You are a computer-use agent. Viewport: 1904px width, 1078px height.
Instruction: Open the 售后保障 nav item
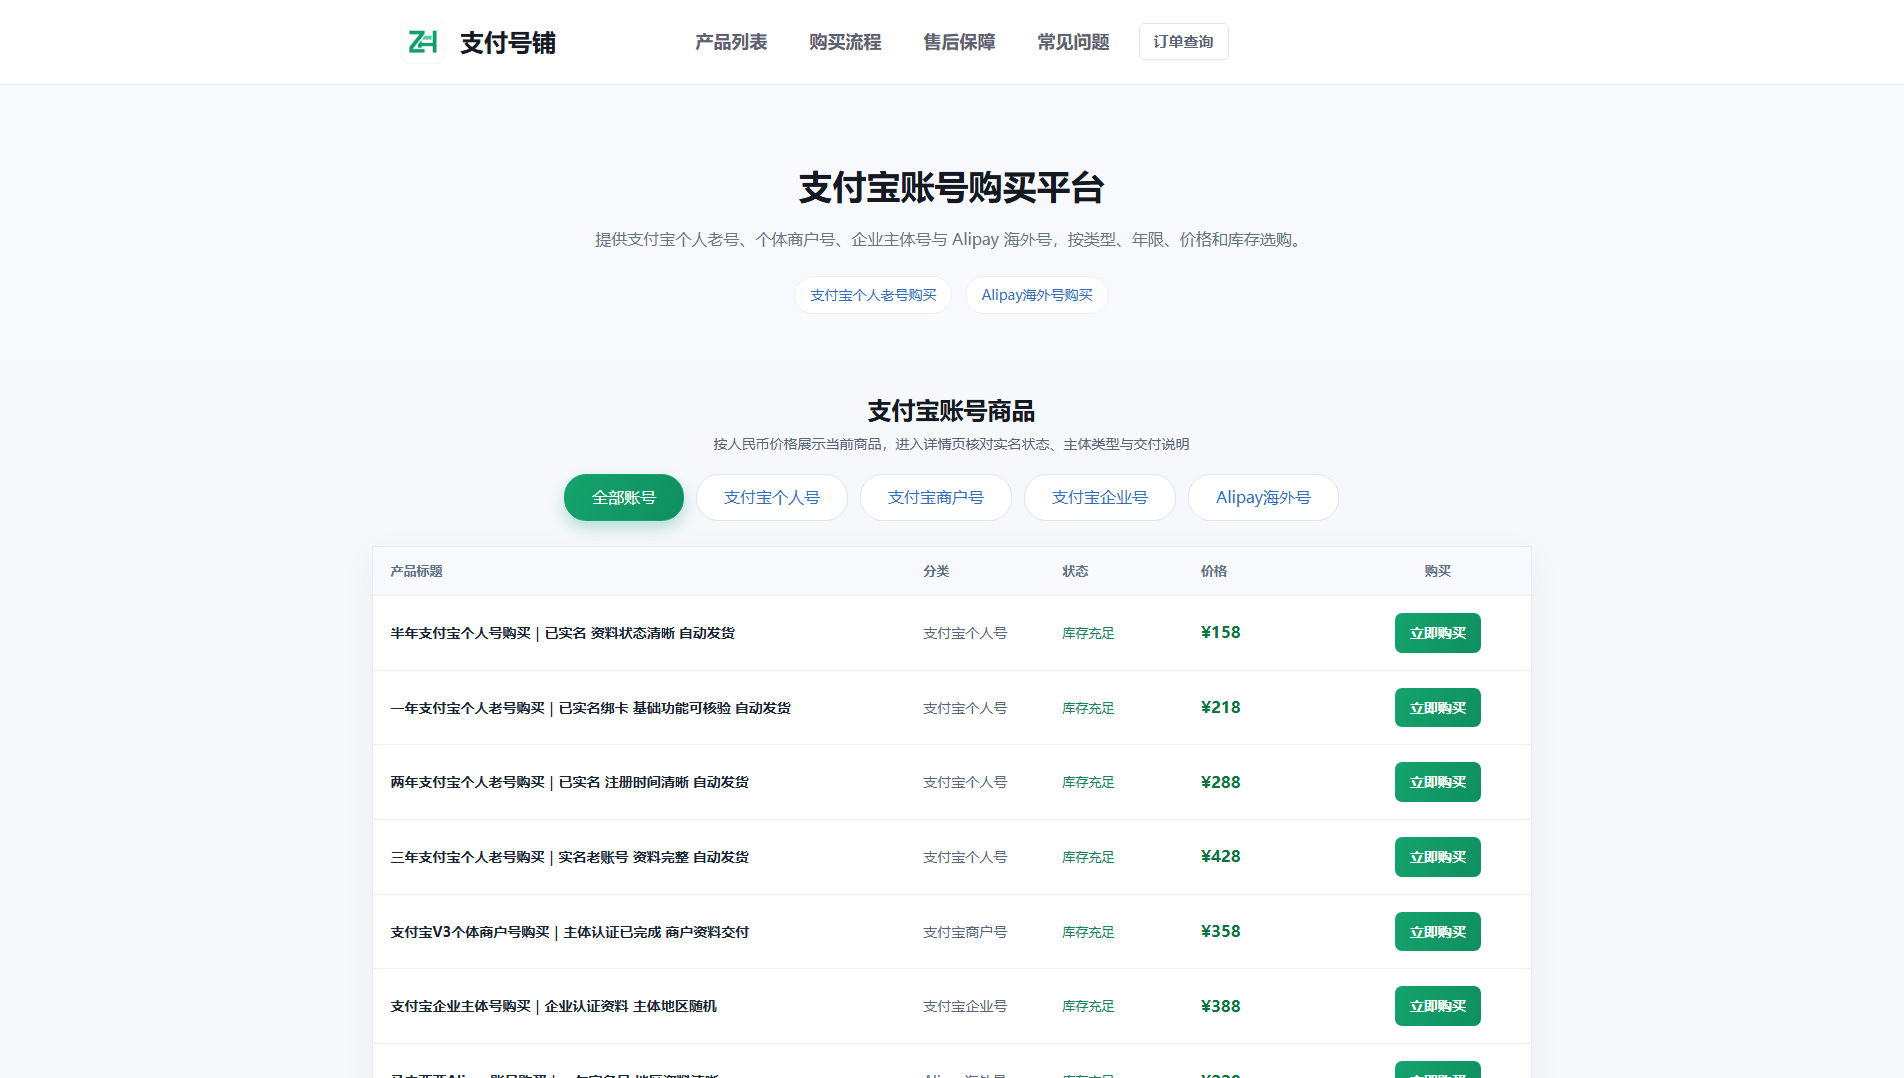[959, 42]
